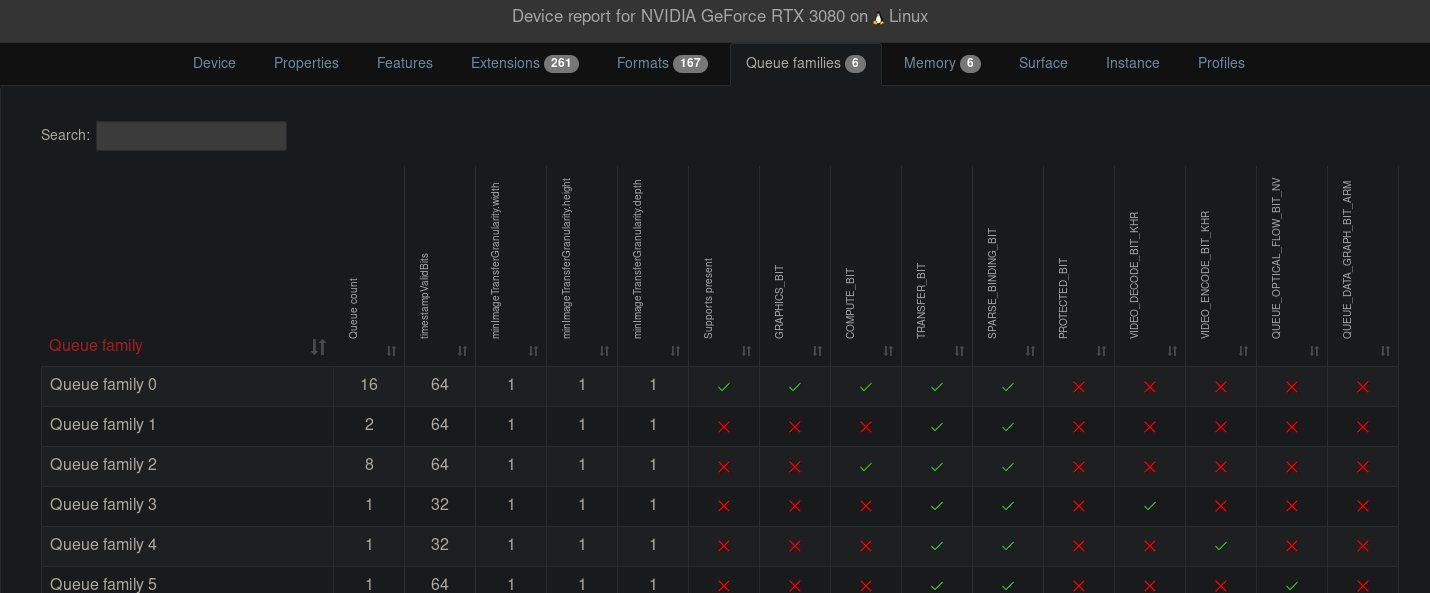Sort by TRANSFER_BIT column arrows

pos(959,351)
